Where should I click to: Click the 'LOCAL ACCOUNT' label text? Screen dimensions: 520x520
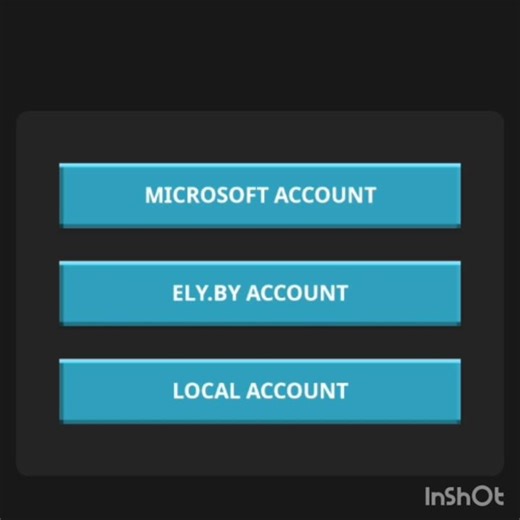pyautogui.click(x=260, y=391)
